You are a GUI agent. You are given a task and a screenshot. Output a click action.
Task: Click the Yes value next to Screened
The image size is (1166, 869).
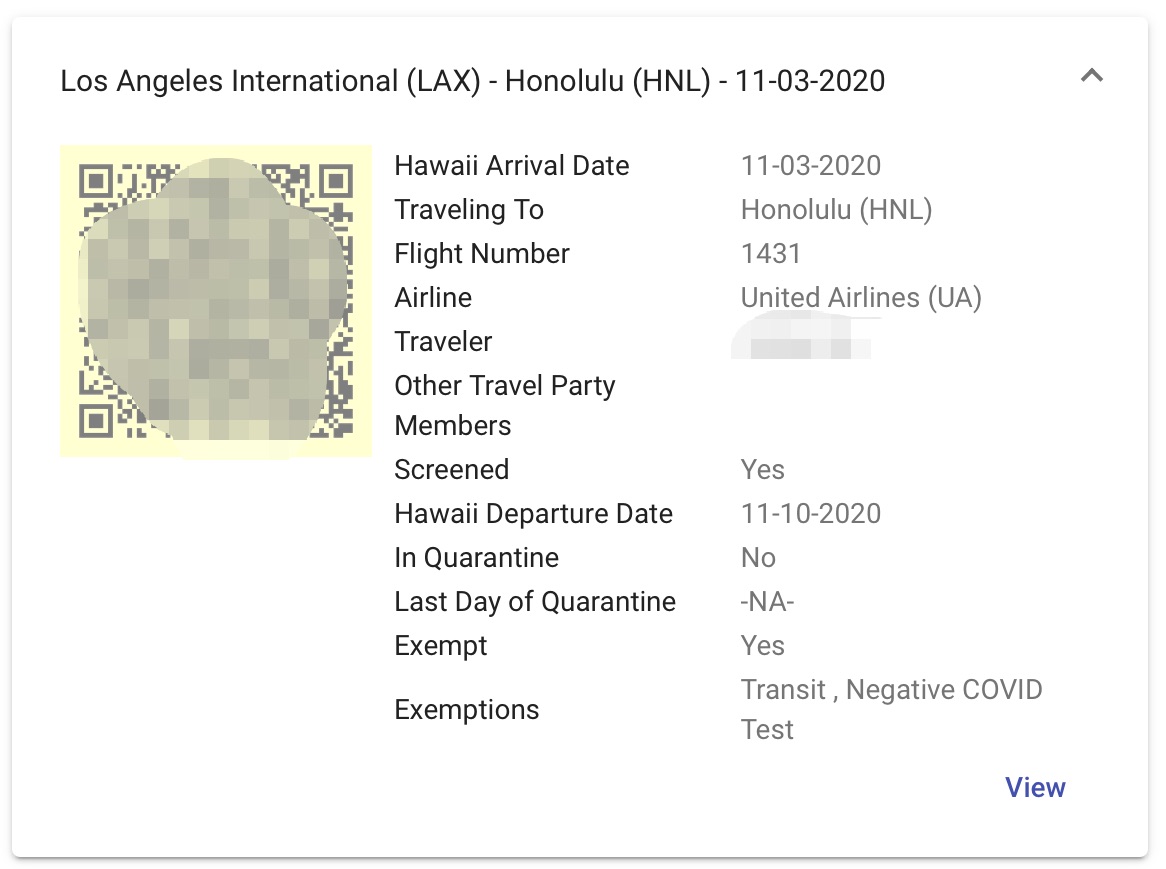click(762, 470)
